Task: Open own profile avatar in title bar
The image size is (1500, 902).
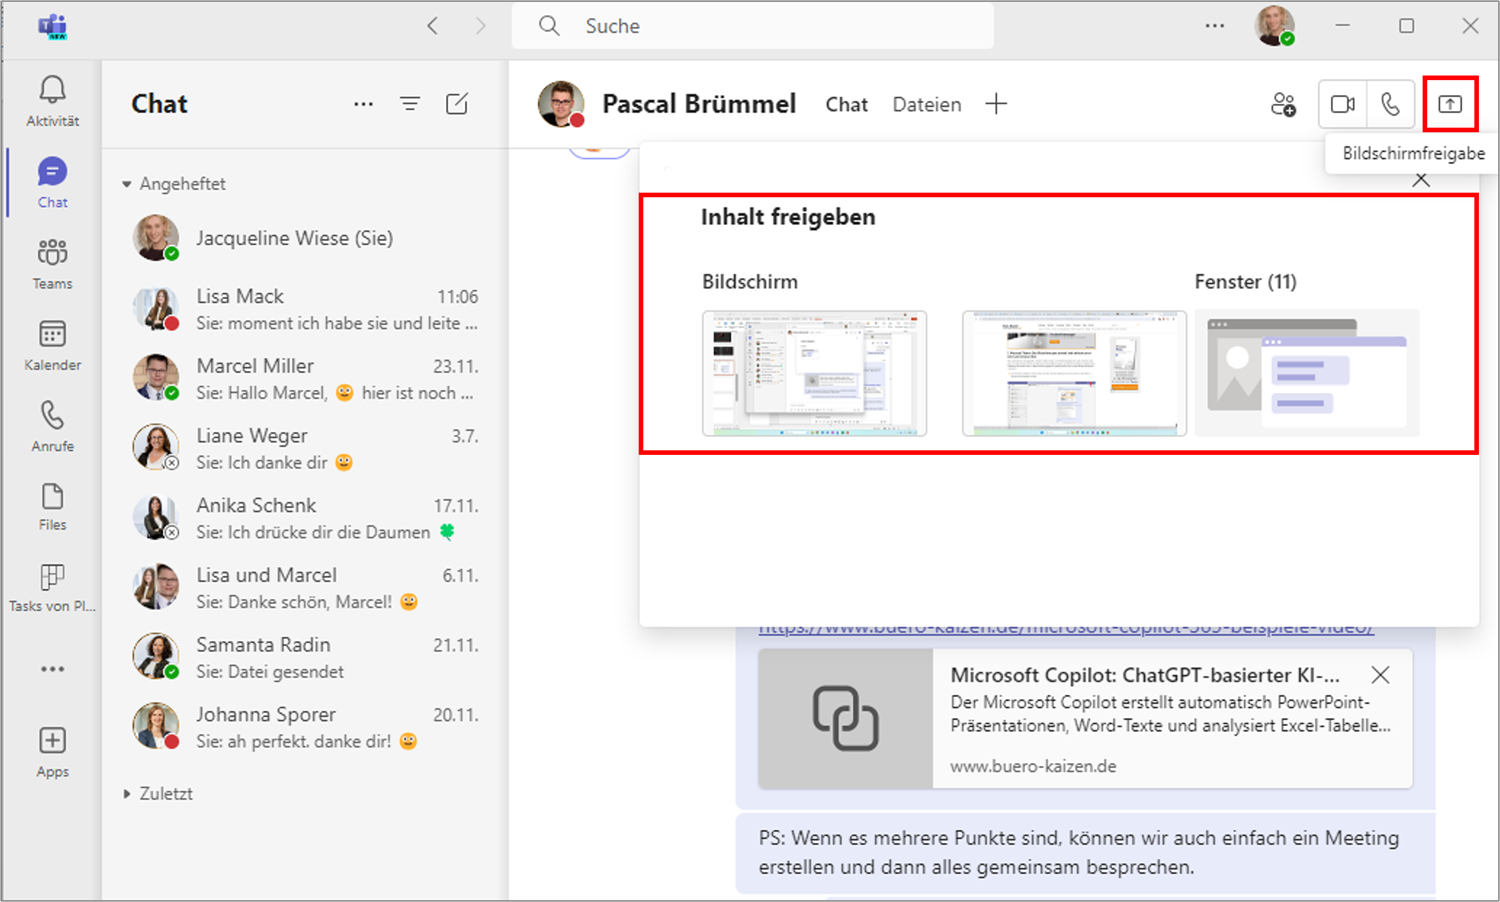Action: pos(1275,26)
